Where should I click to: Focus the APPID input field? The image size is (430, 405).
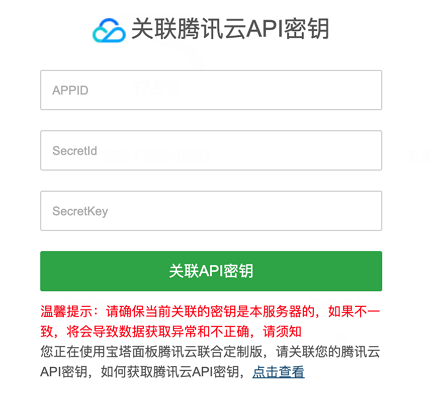(211, 90)
